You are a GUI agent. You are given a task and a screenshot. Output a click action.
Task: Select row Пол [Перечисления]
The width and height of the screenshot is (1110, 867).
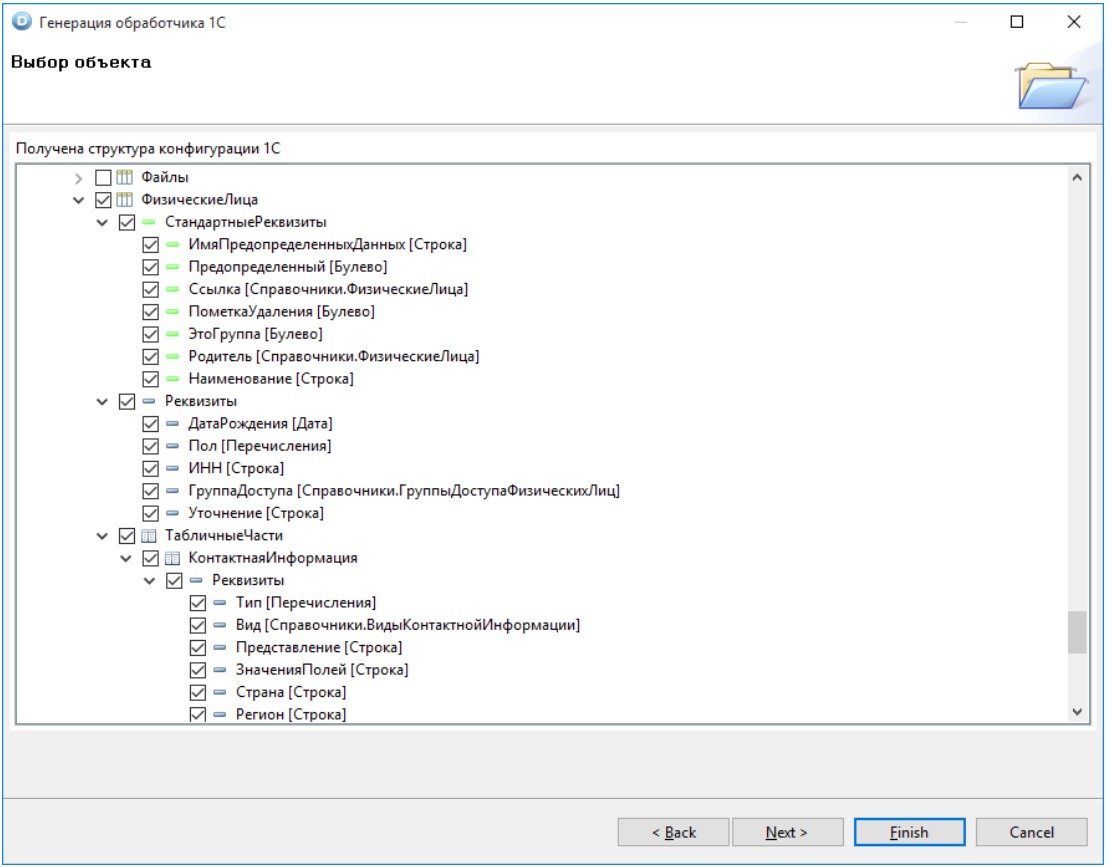click(x=260, y=446)
